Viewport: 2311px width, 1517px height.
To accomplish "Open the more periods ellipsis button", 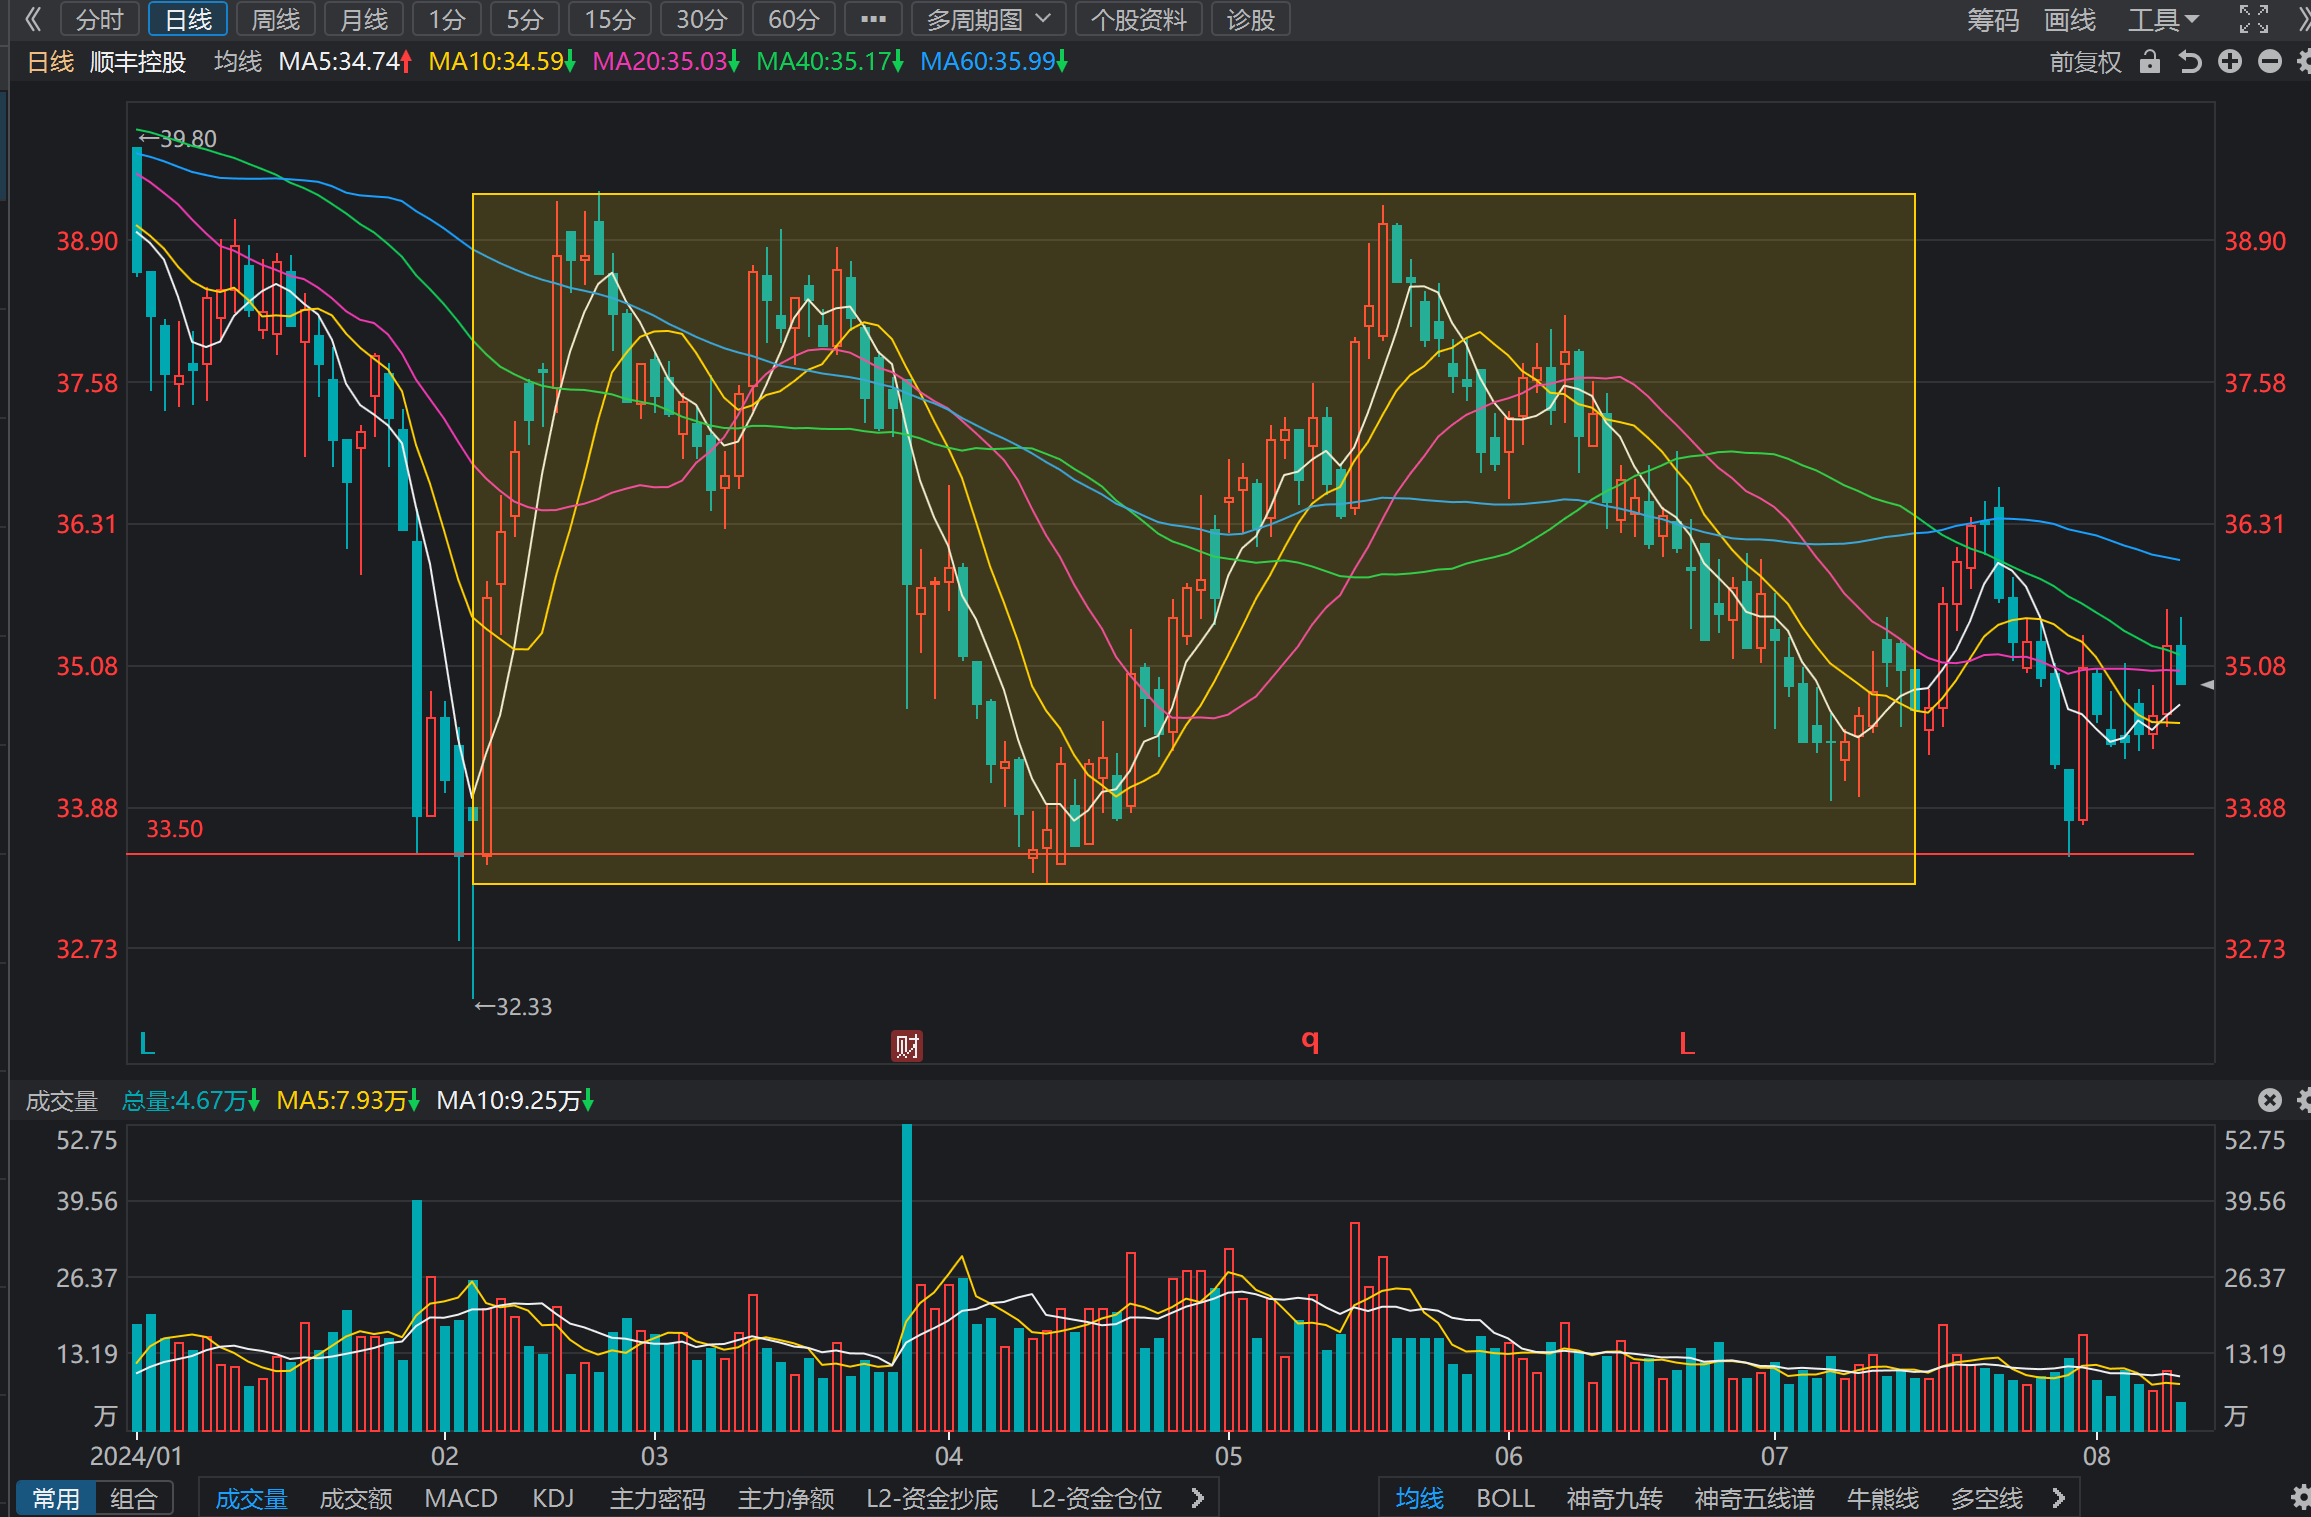I will (x=873, y=19).
